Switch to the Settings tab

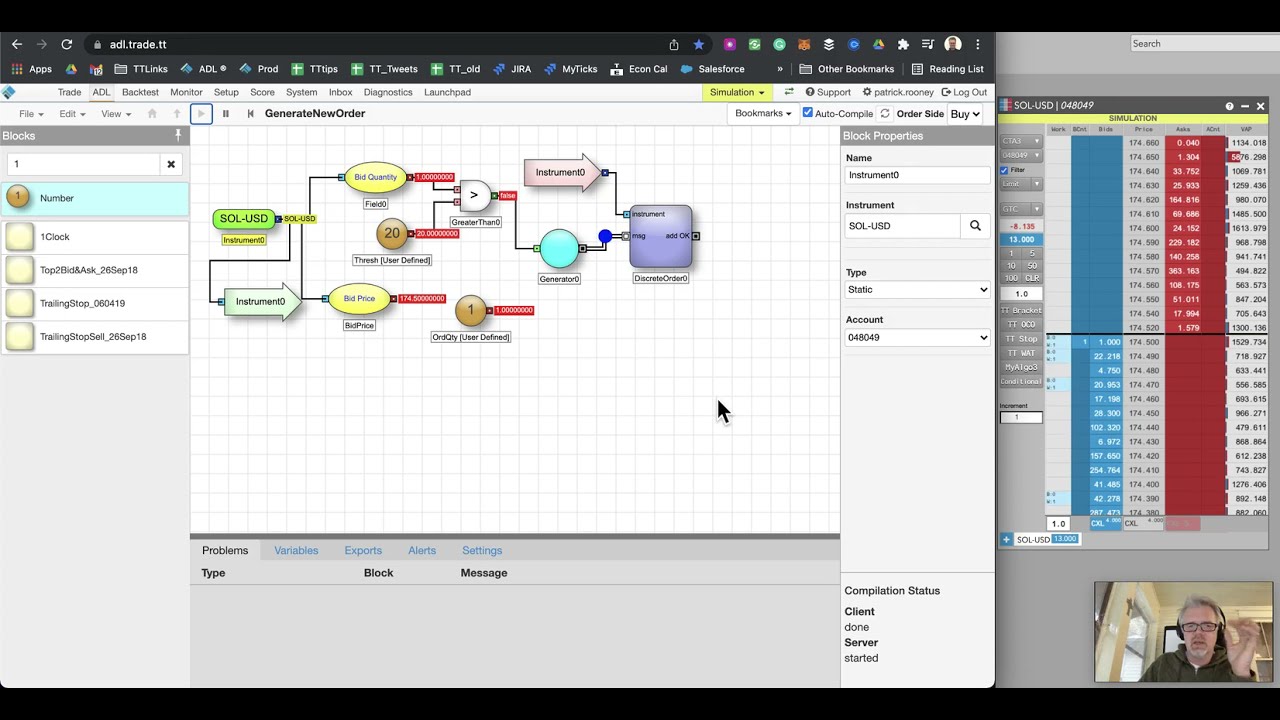(482, 551)
